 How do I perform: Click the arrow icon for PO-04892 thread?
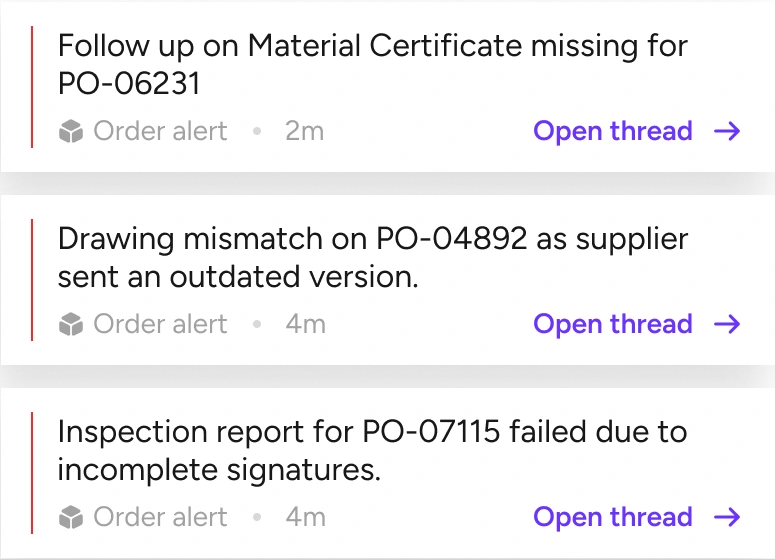point(728,324)
